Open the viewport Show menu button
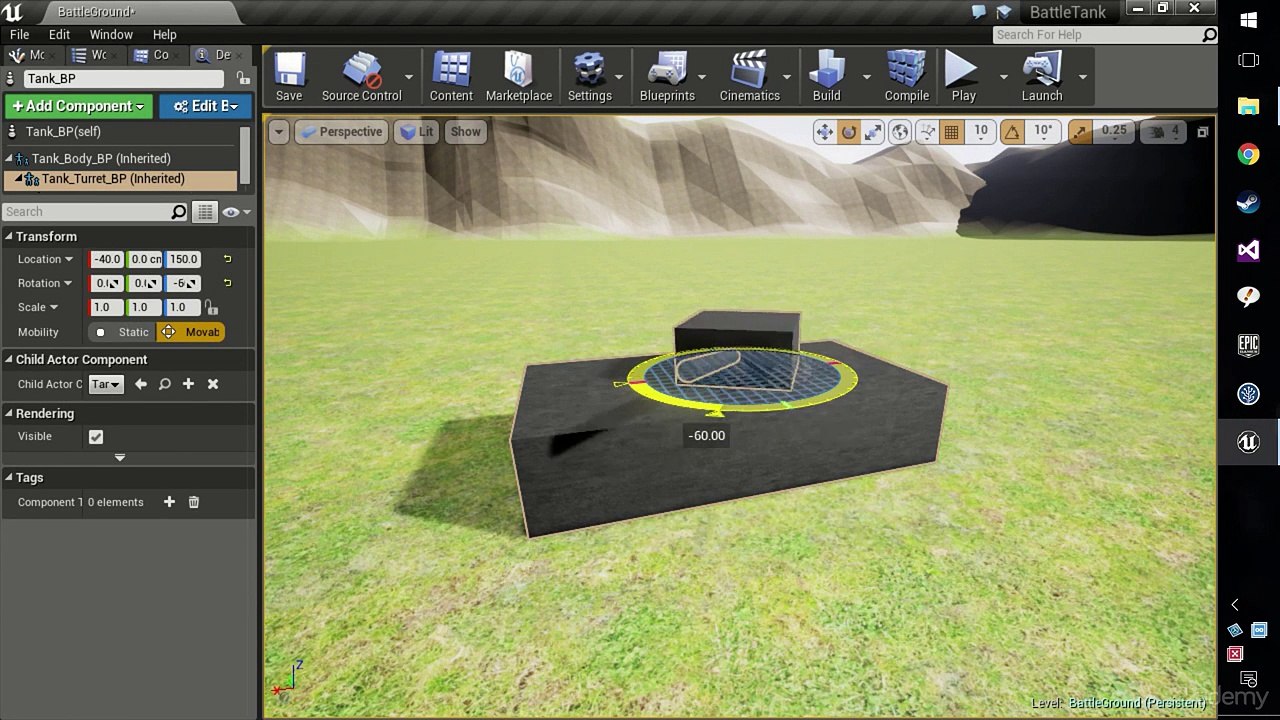1280x720 pixels. click(465, 132)
